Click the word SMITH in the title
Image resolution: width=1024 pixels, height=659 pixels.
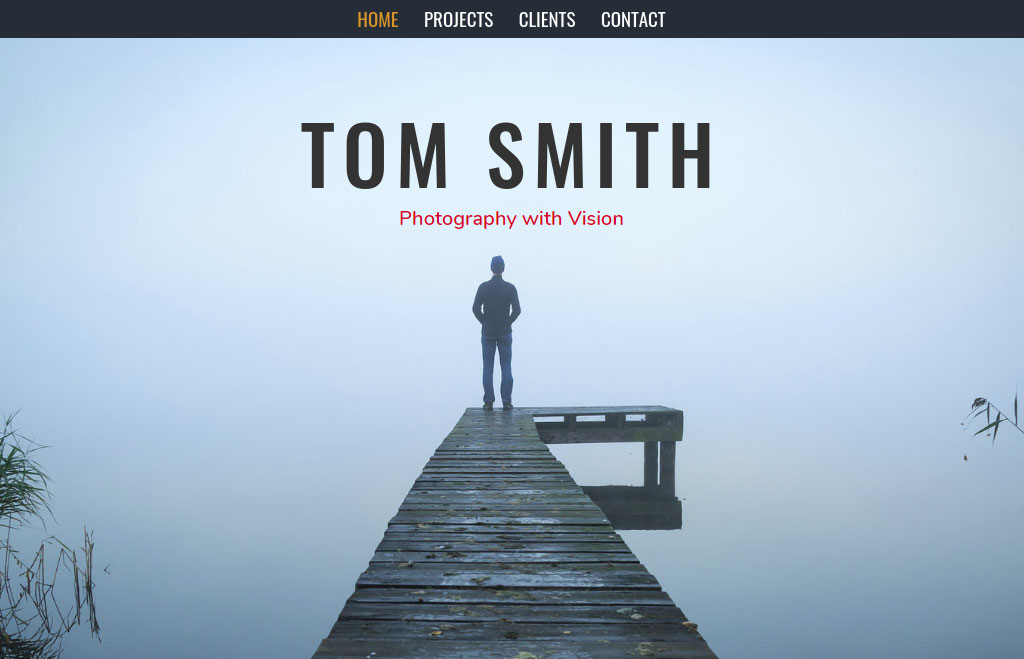(x=600, y=156)
